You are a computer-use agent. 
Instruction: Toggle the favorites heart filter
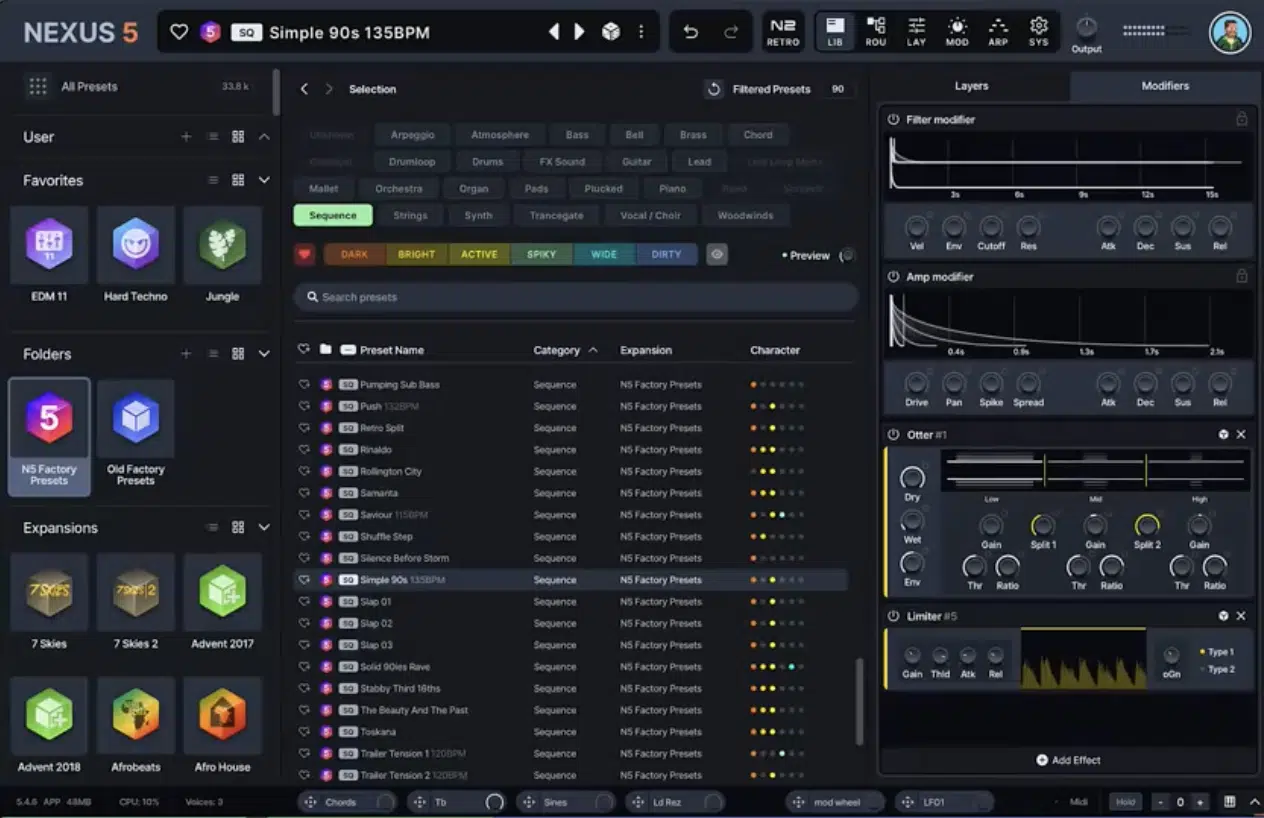[304, 254]
